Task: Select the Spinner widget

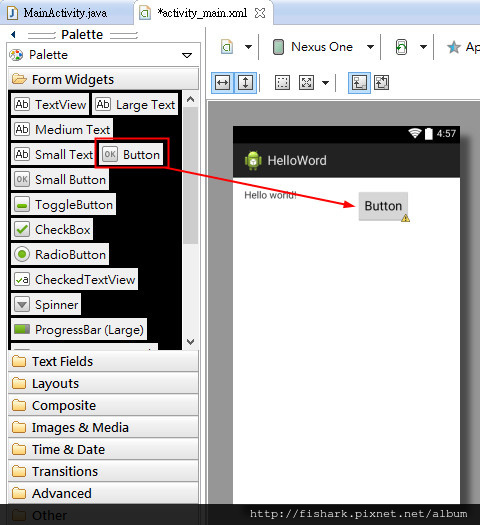Action: (46, 304)
